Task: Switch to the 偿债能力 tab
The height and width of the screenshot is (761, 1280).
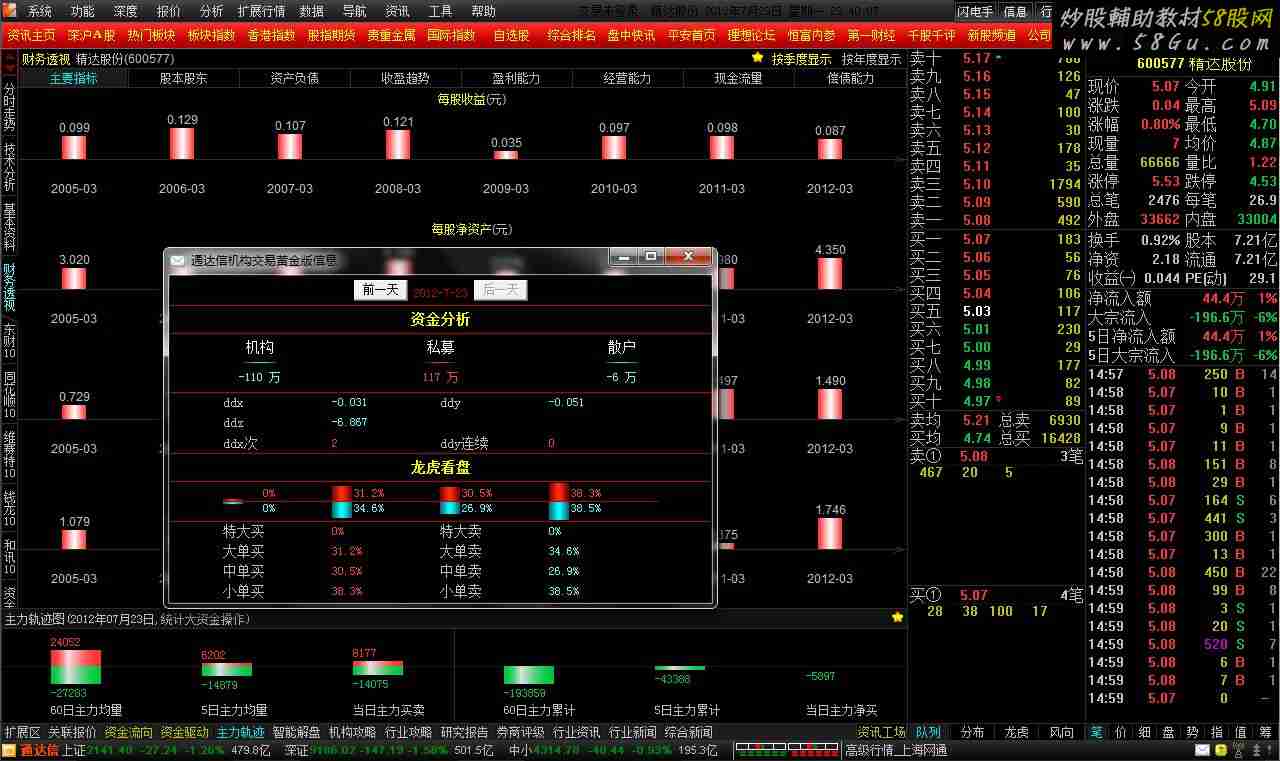Action: (x=850, y=78)
